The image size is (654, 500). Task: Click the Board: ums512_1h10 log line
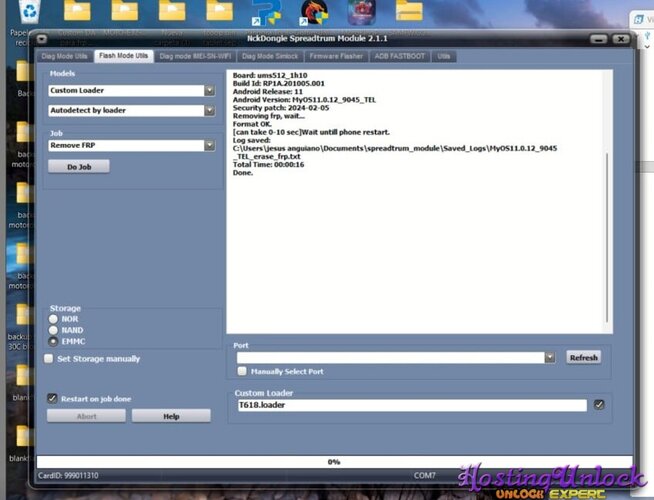(x=270, y=75)
